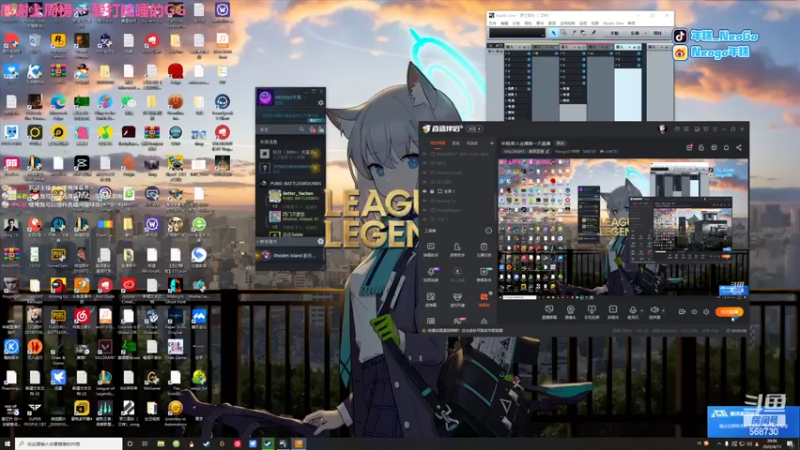Open File Explorer from the taskbar

[x=161, y=444]
